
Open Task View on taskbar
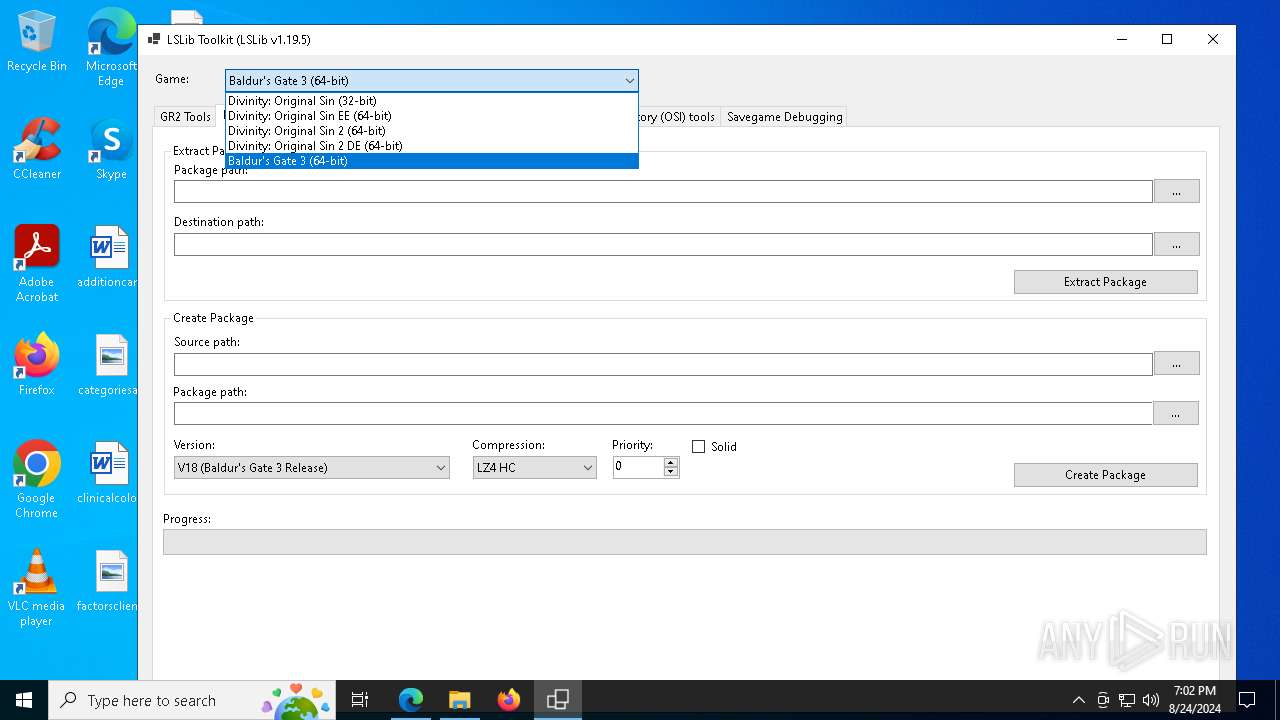coord(360,700)
